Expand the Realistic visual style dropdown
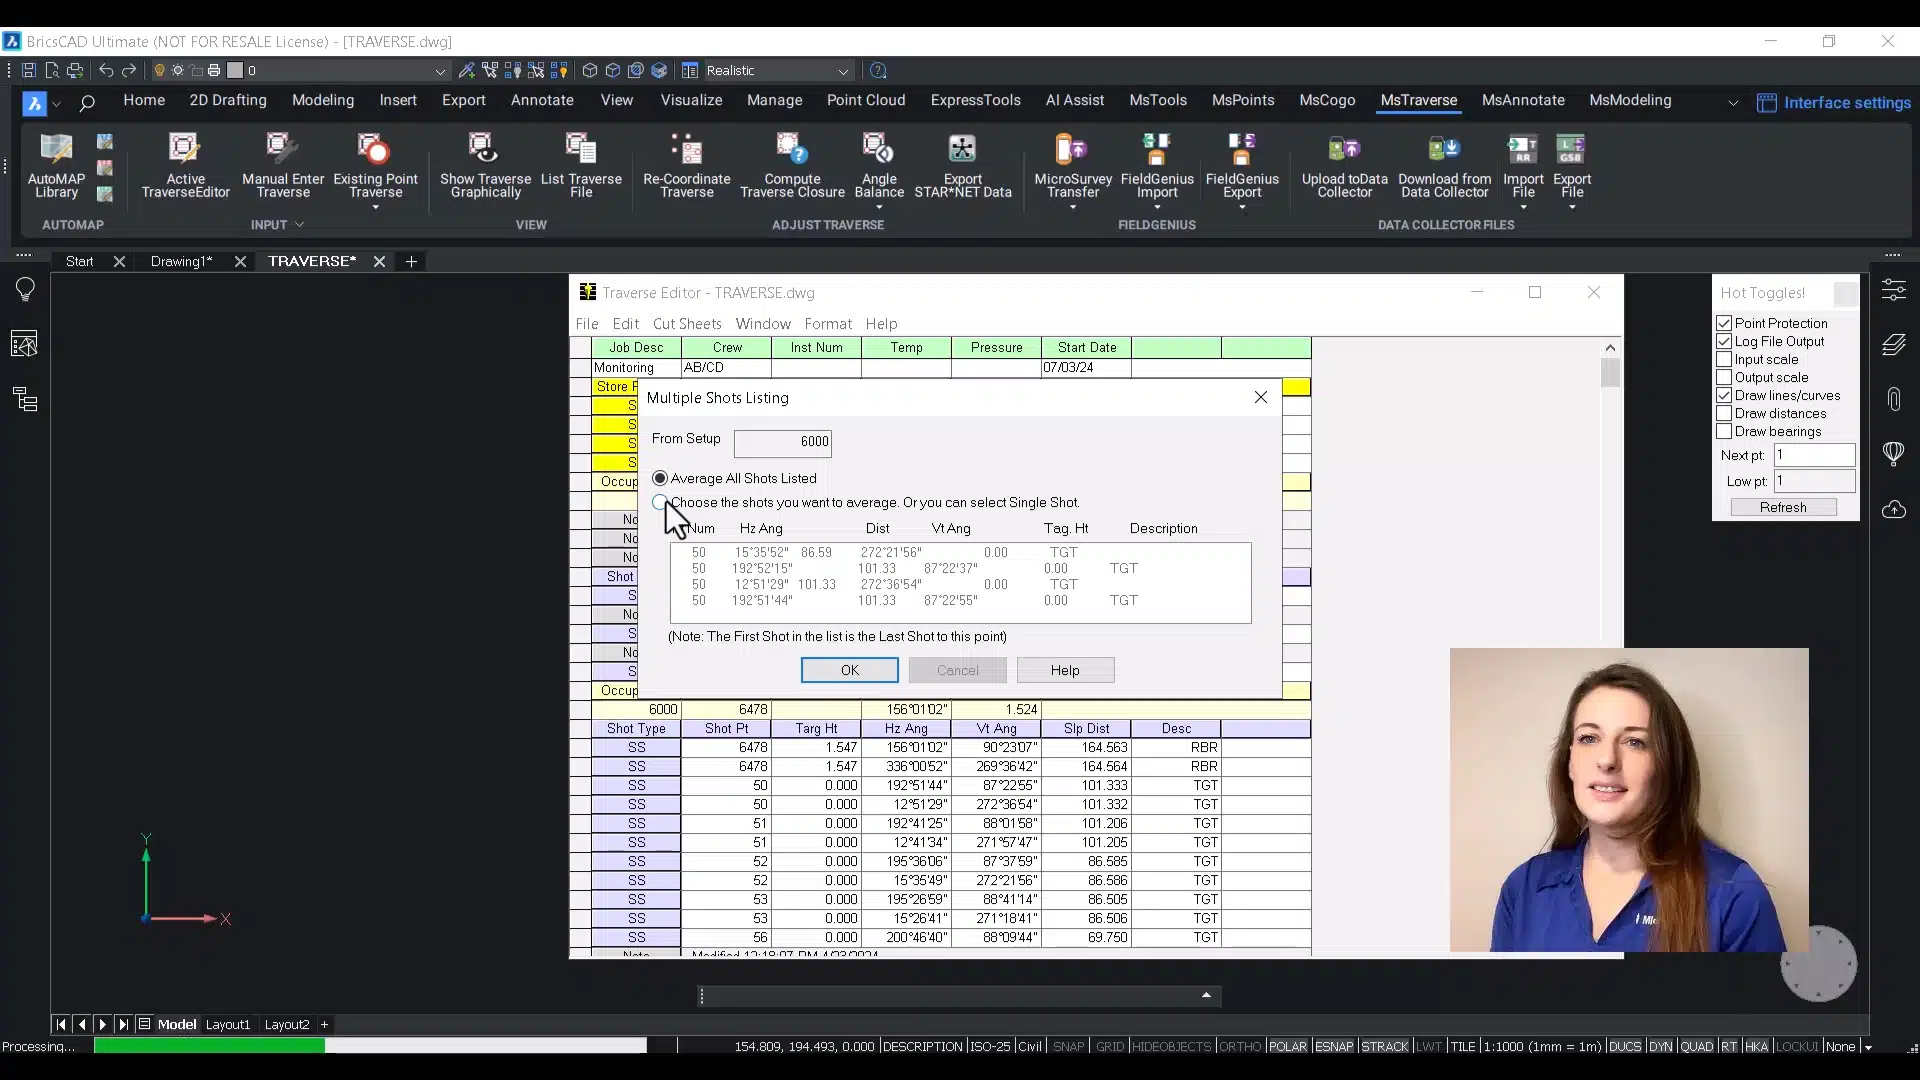 coord(843,71)
